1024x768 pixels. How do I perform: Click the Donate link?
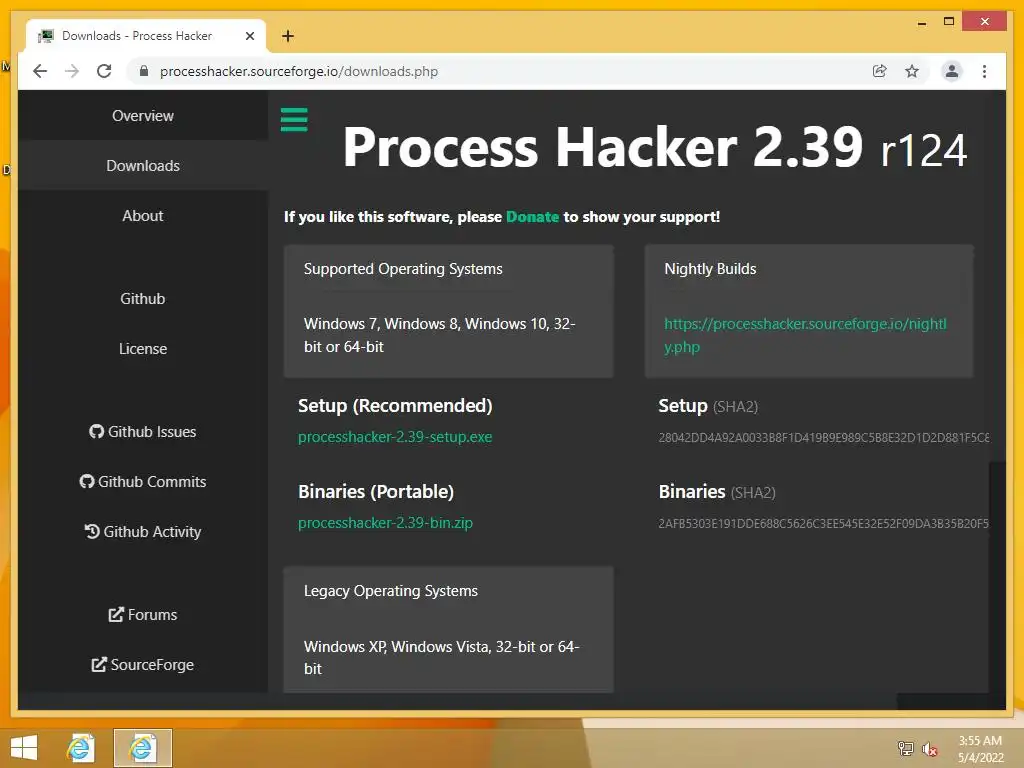(x=532, y=217)
